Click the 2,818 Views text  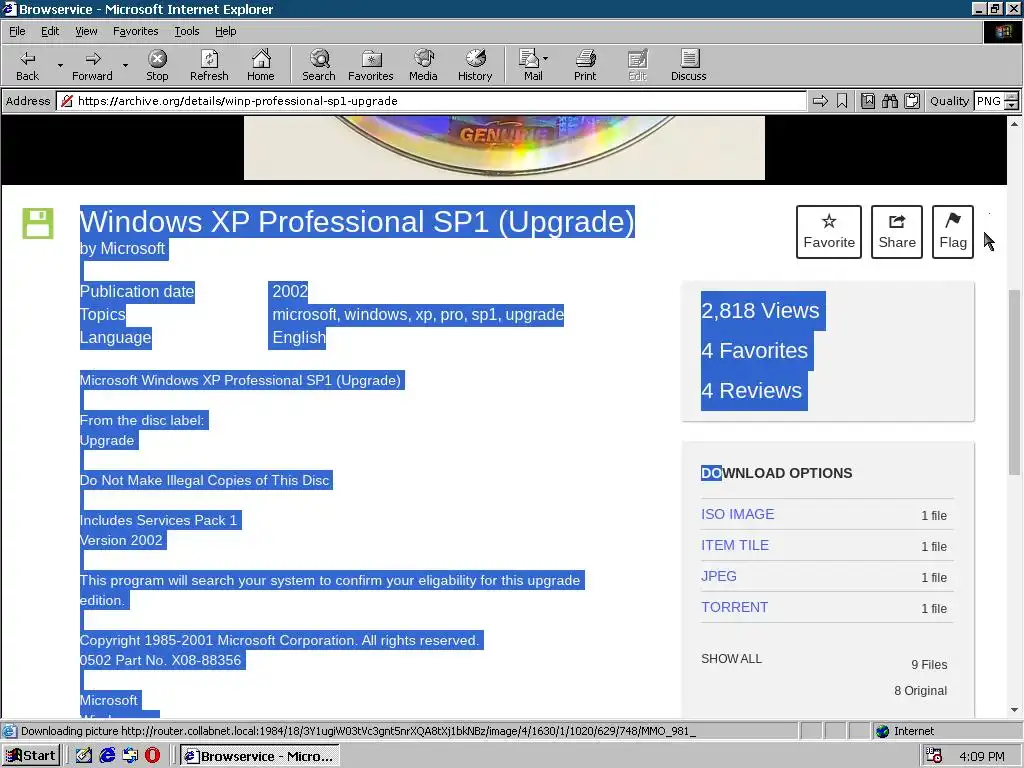pos(760,311)
